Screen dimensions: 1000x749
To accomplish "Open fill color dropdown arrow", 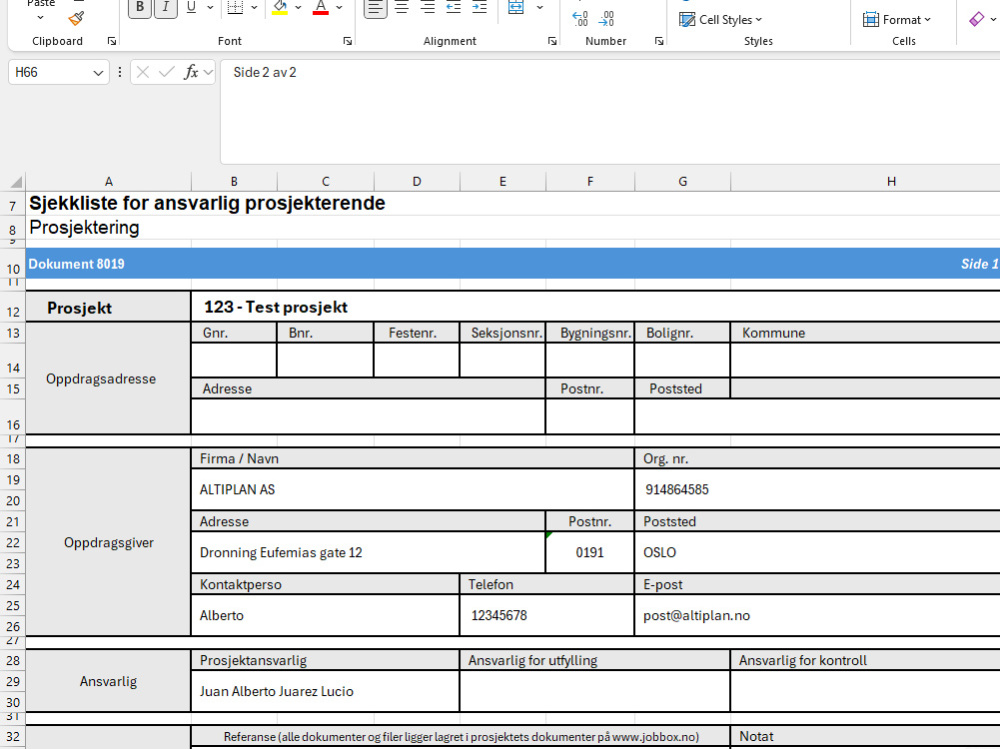I will pyautogui.click(x=298, y=8).
